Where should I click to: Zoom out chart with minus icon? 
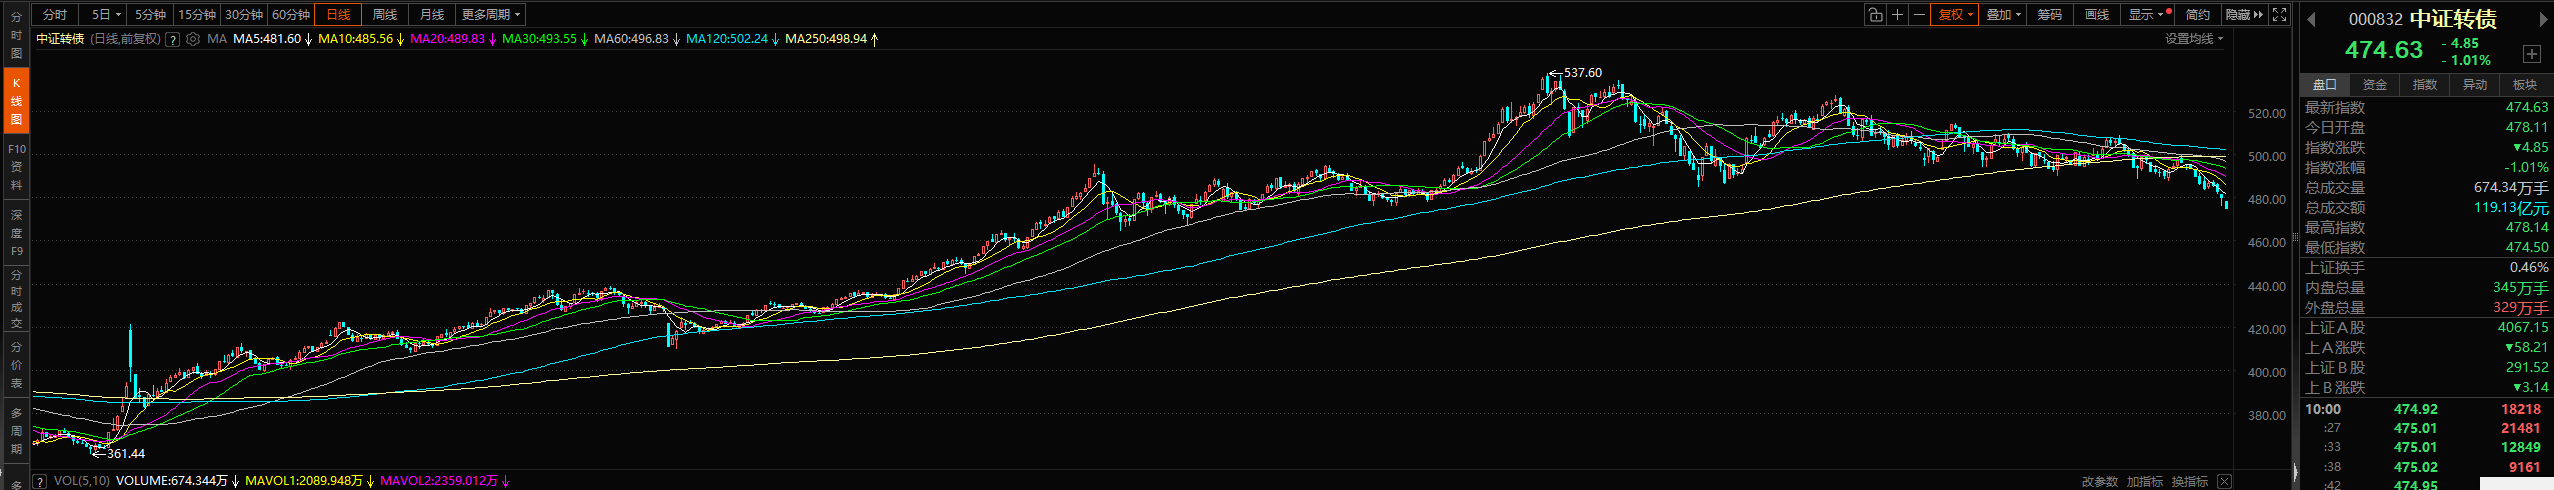(1919, 14)
